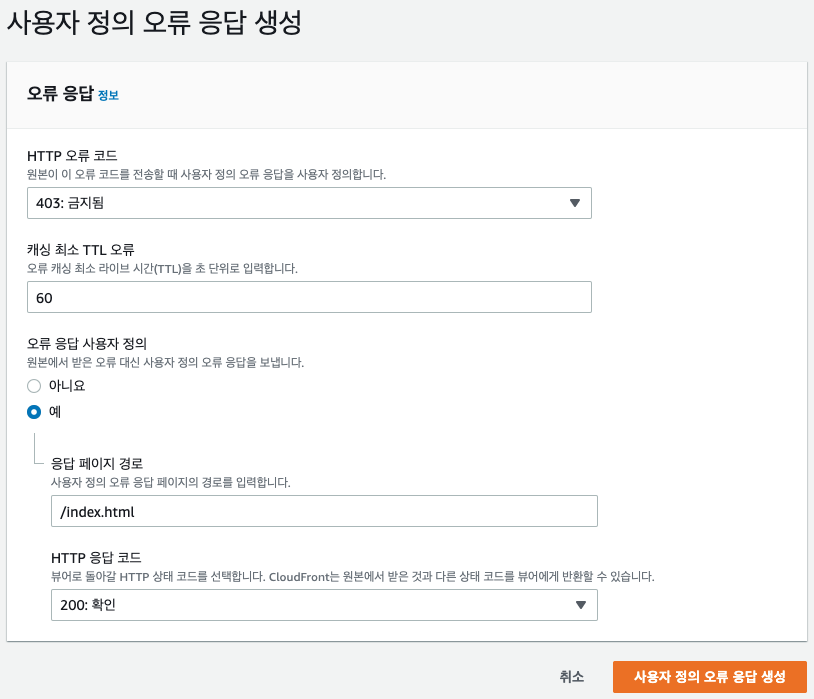Click the 오류 응답 section header
The image size is (814, 699).
60,93
